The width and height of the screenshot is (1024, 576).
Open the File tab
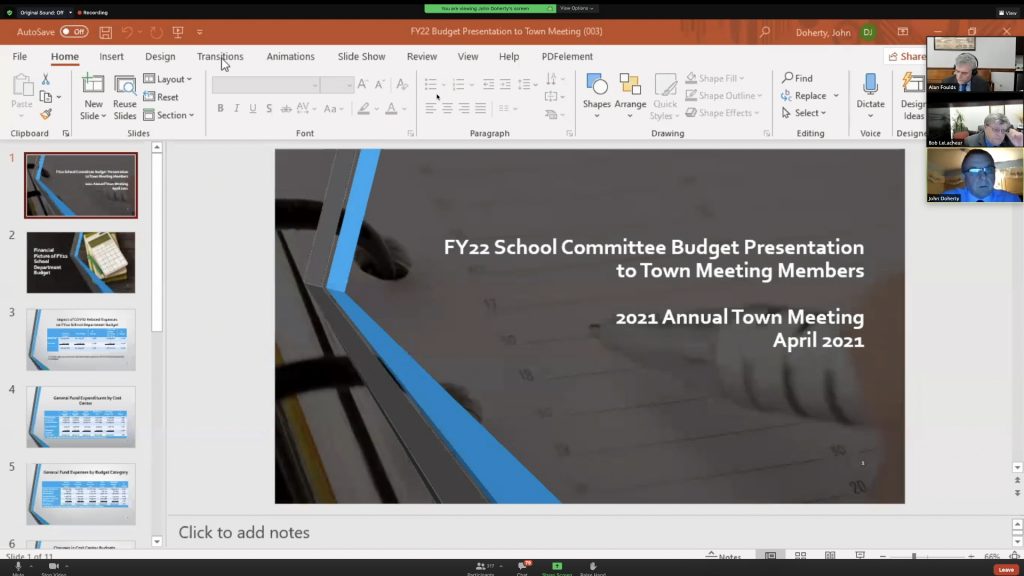point(20,57)
